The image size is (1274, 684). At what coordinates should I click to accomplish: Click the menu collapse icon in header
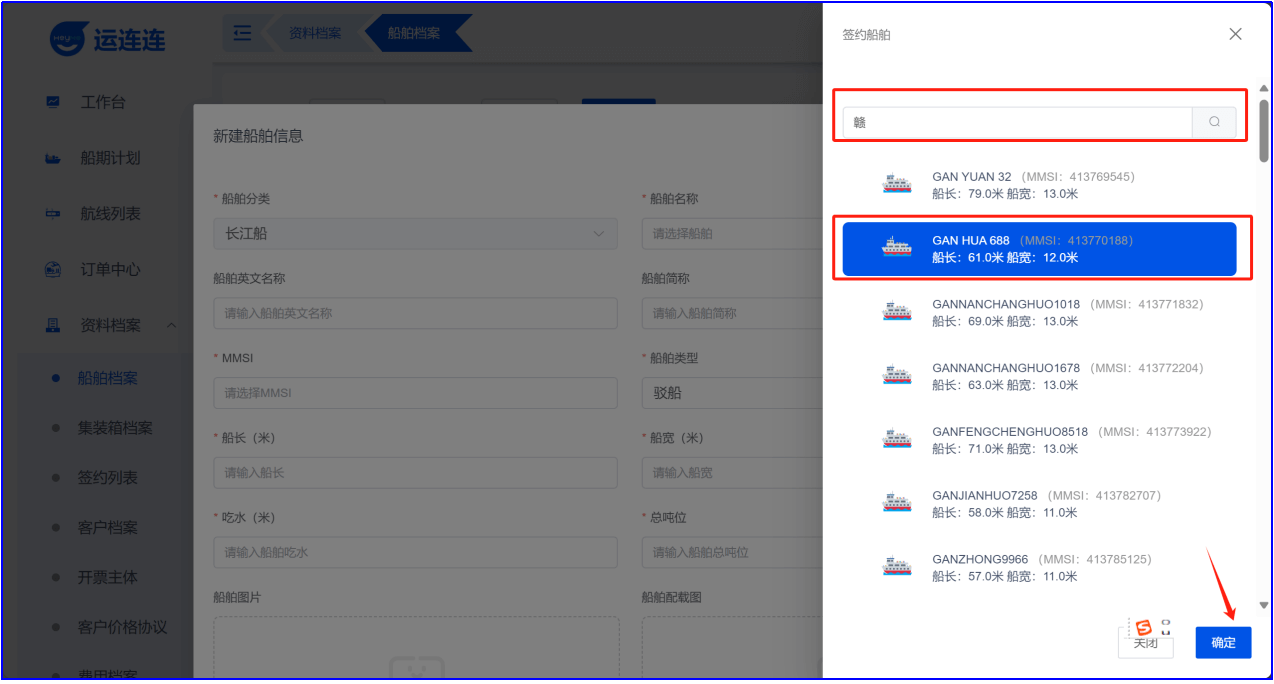tap(241, 33)
